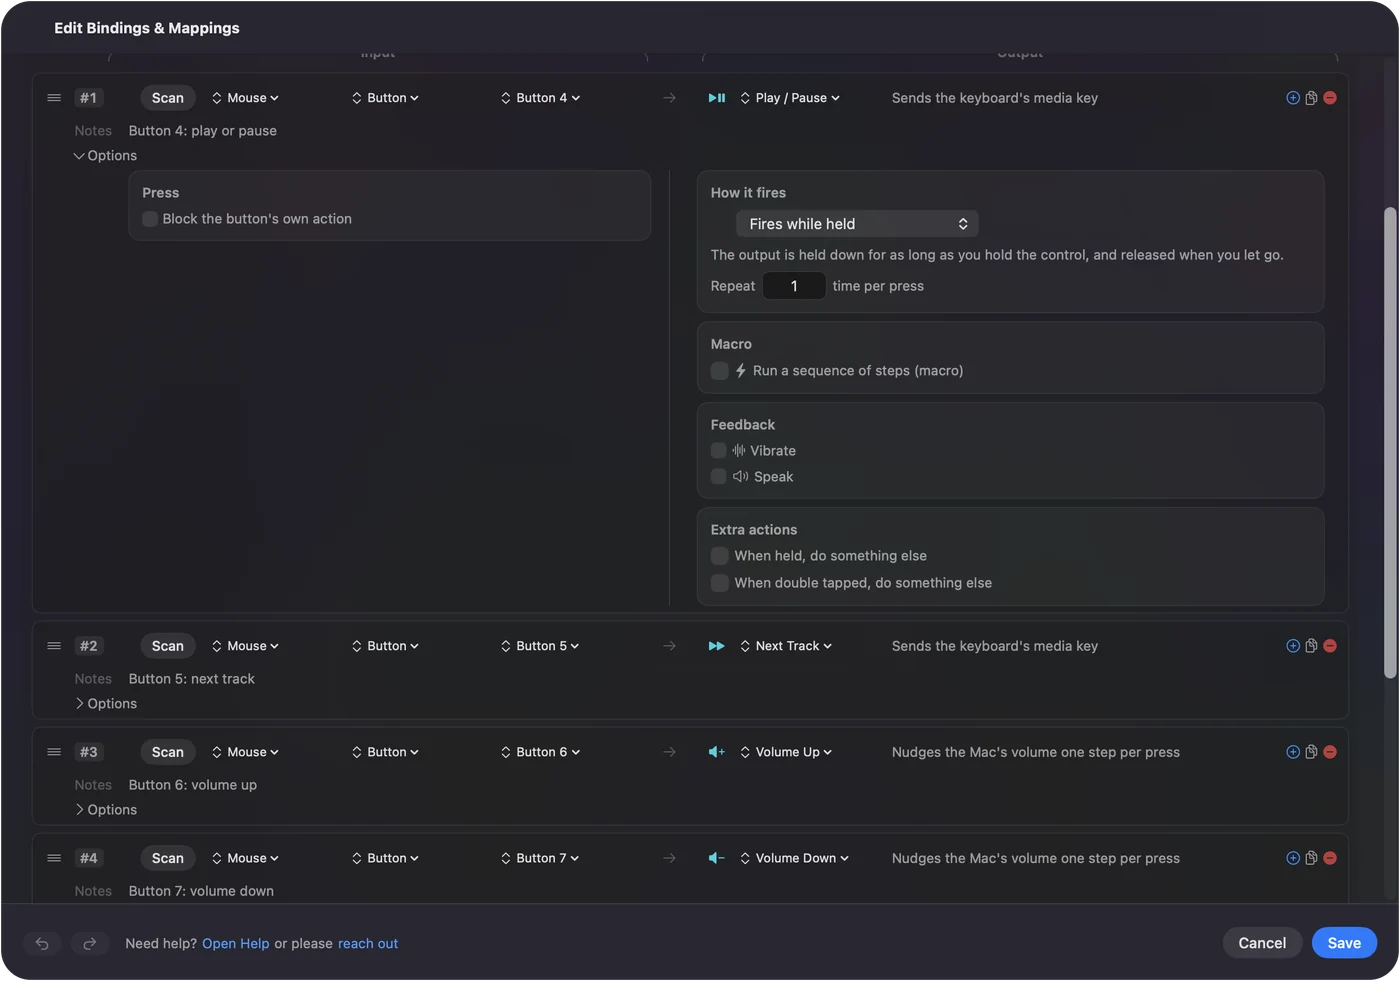The image size is (1400, 981).
Task: Copy the Volume Up binding
Action: pyautogui.click(x=1311, y=752)
